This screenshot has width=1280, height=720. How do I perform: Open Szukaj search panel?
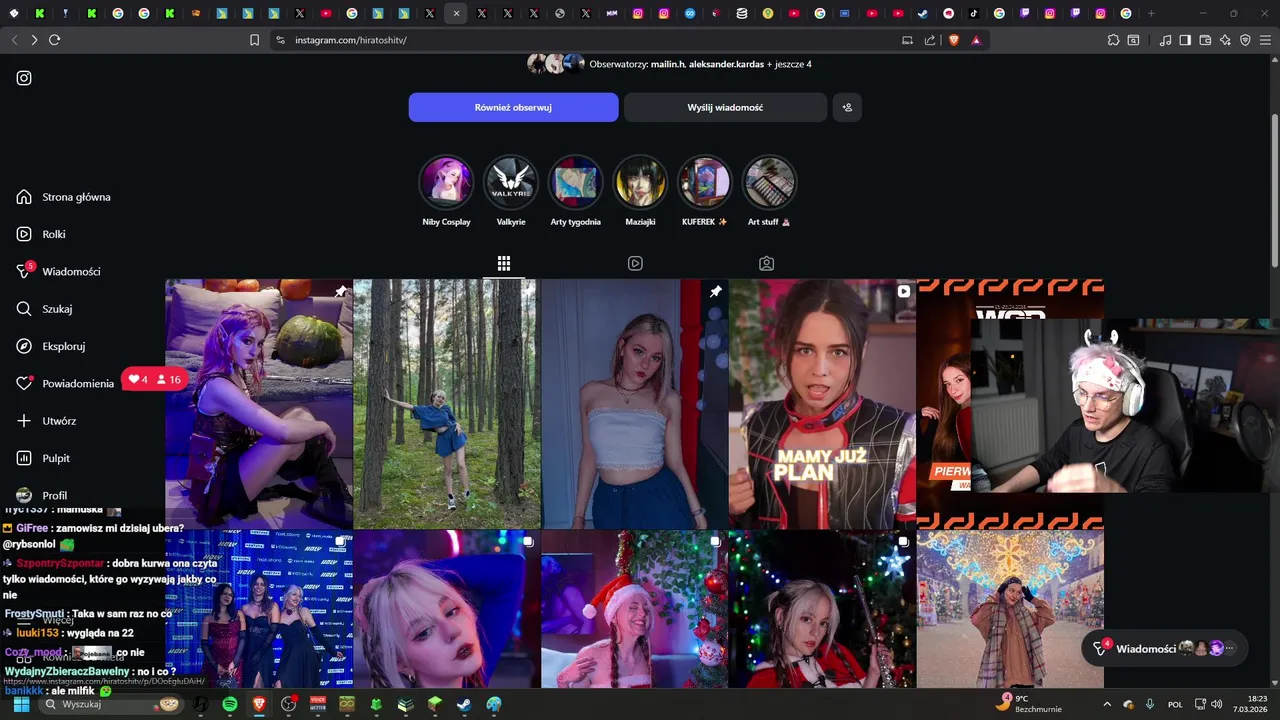45,309
